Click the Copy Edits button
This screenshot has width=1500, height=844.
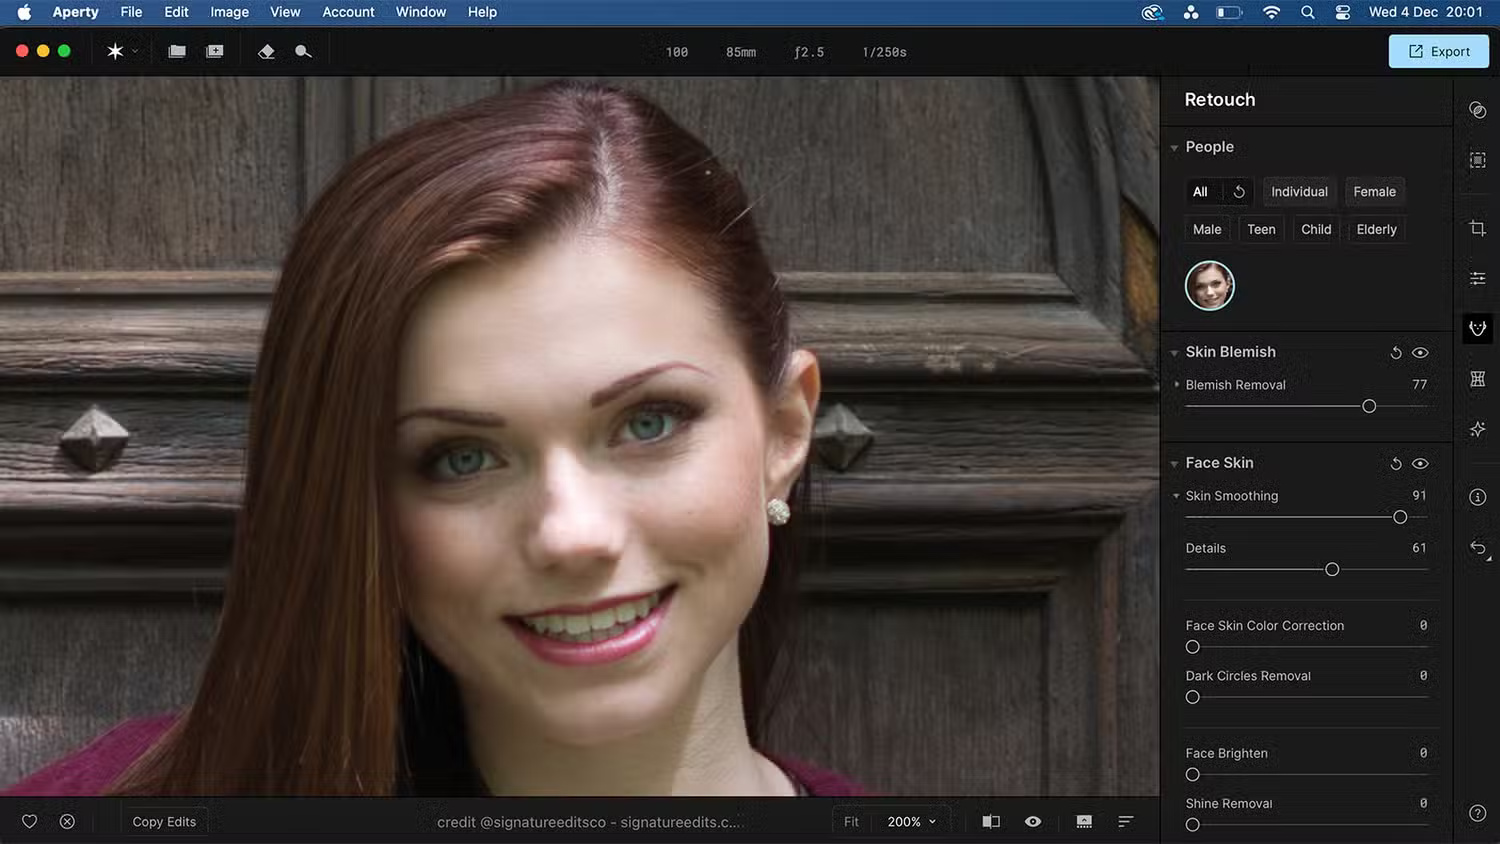[x=164, y=822]
